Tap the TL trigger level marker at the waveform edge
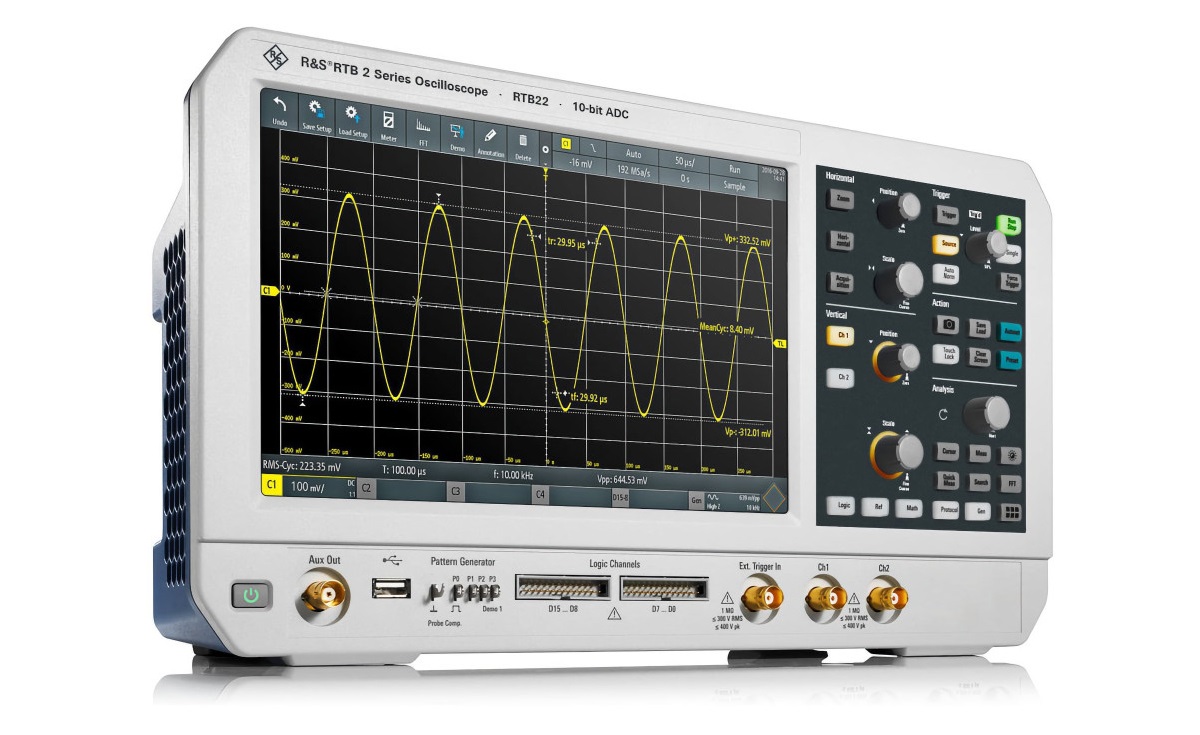 (x=780, y=342)
